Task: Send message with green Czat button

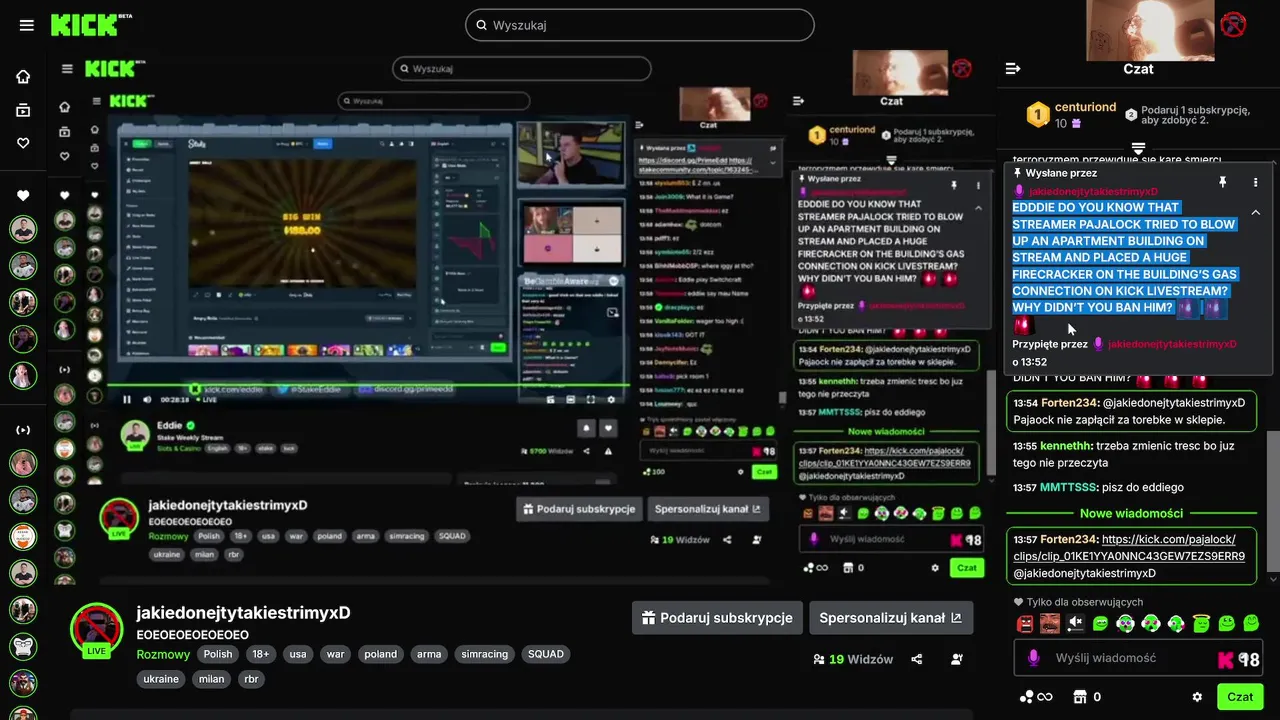Action: [x=1240, y=696]
